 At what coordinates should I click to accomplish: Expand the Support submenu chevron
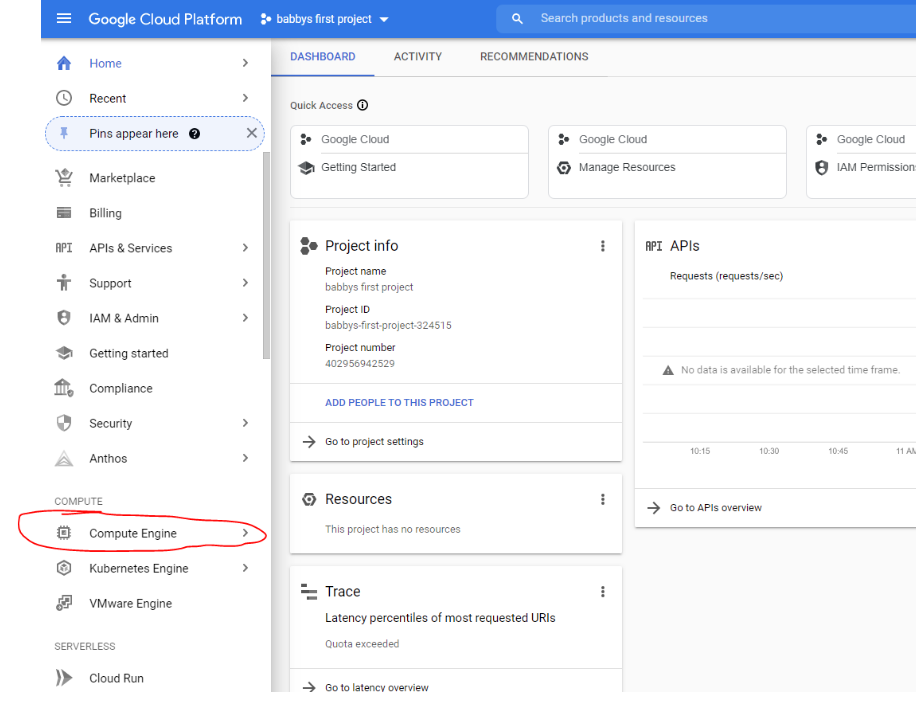pyautogui.click(x=245, y=283)
